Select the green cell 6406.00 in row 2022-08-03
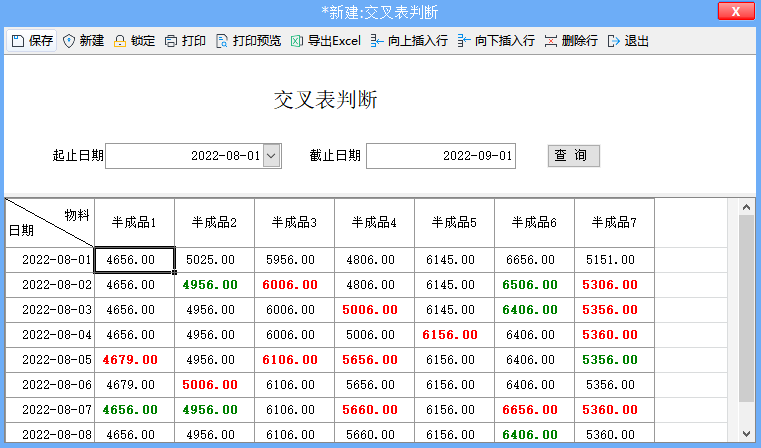 (534, 310)
